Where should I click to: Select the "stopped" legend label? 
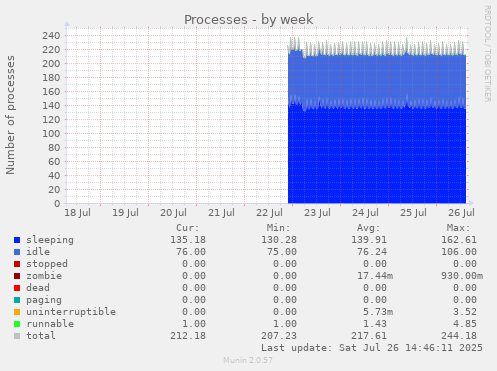tap(47, 264)
